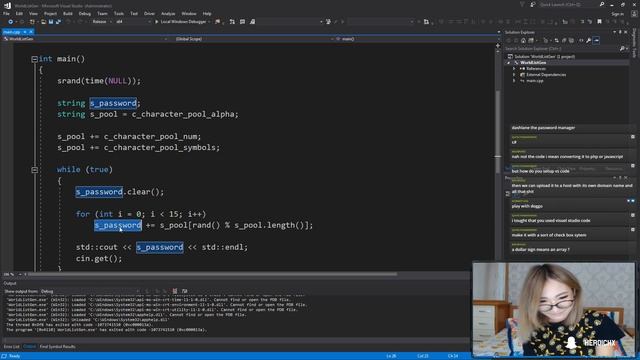Click the Preview Selected Items icon
This screenshot has height=360, width=640.
point(596,40)
